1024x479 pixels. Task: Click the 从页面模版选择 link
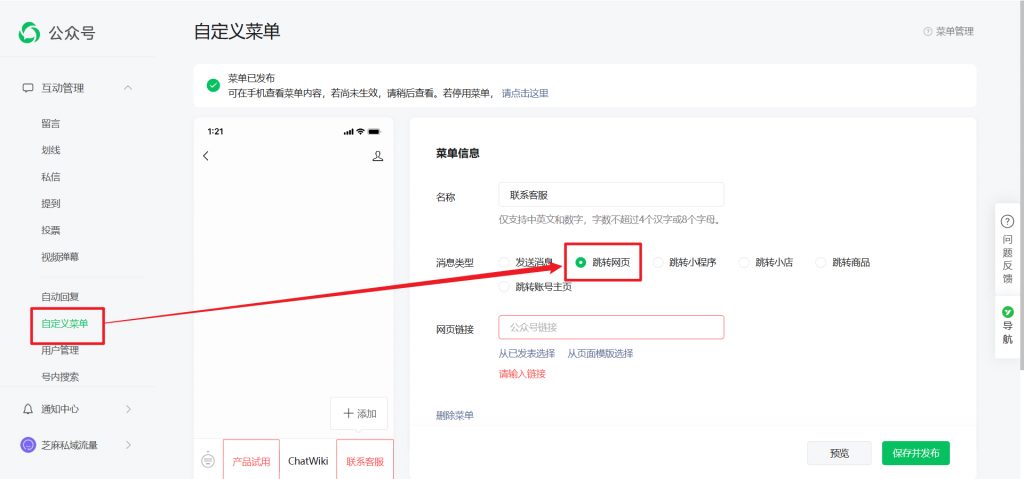[600, 354]
